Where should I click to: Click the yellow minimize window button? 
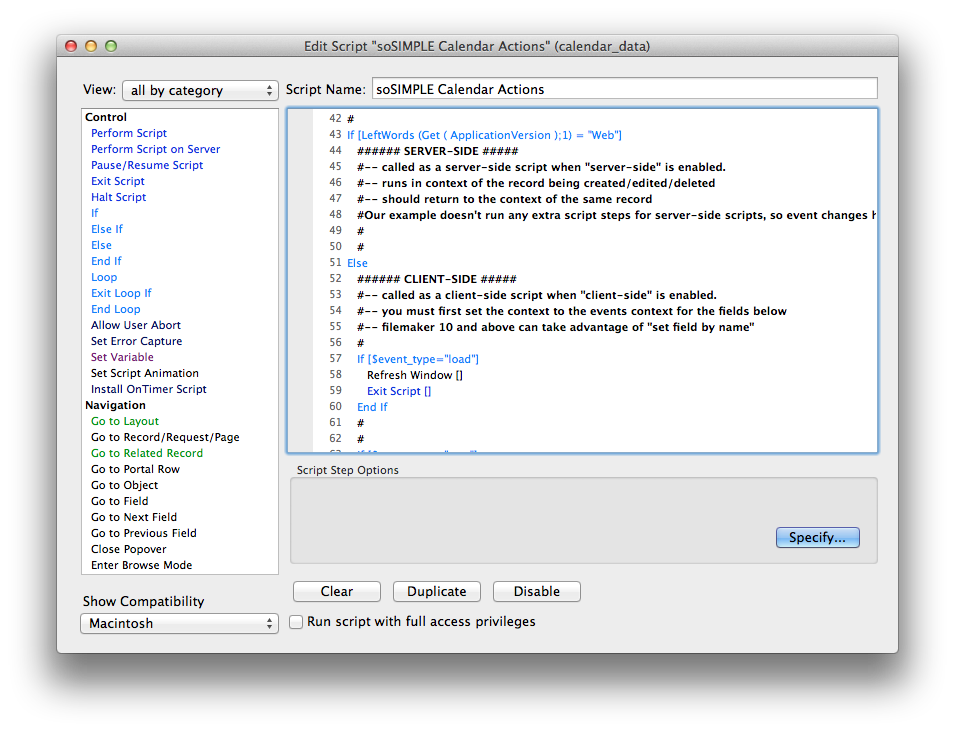pyautogui.click(x=91, y=46)
